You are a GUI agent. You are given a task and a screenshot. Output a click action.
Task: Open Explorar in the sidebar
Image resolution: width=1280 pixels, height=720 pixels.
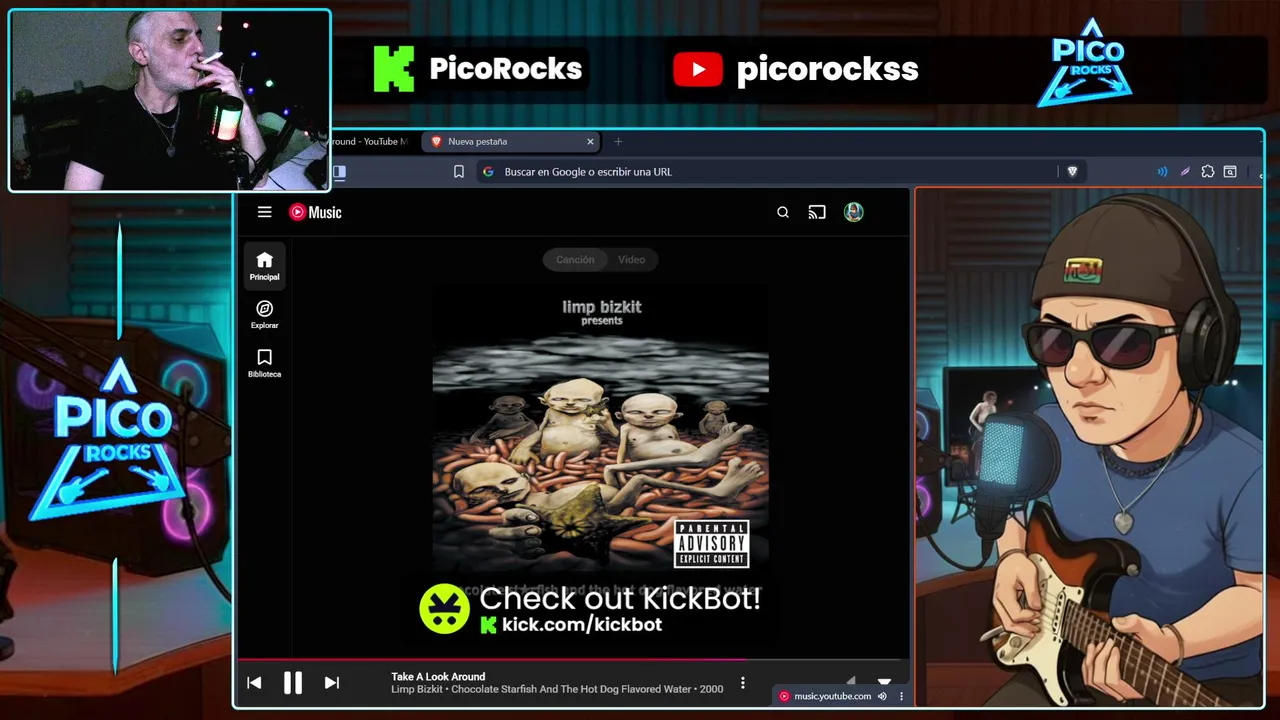click(x=264, y=315)
